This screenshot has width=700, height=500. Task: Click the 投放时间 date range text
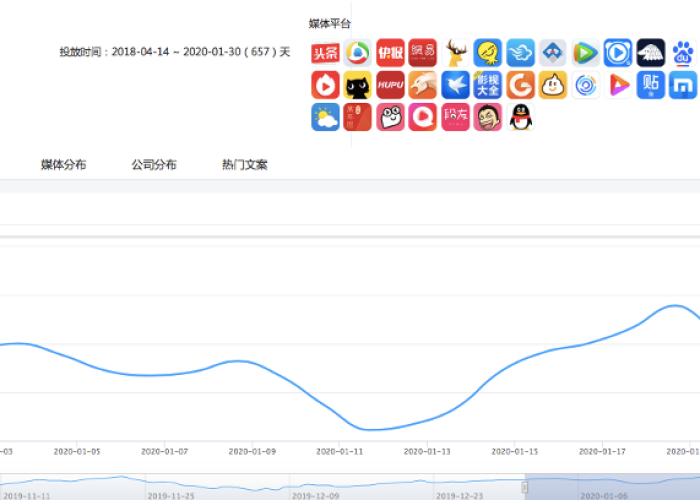tap(175, 52)
